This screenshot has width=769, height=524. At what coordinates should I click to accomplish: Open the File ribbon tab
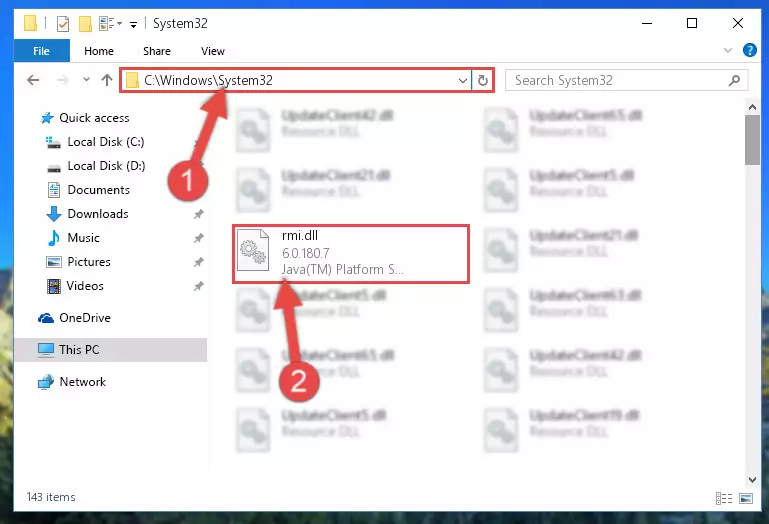42,51
